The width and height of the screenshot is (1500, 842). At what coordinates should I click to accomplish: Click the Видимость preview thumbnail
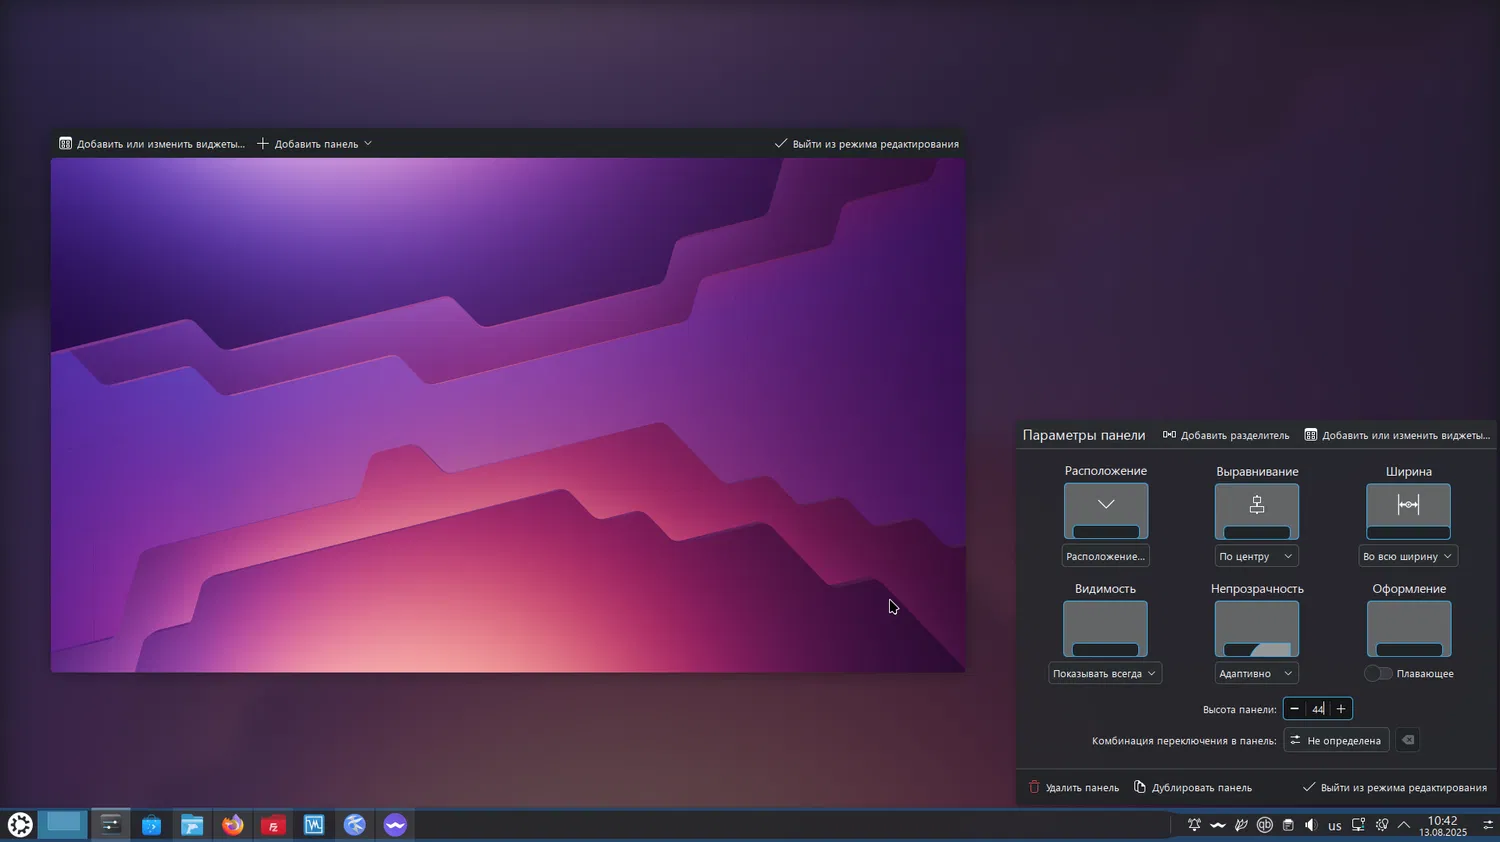click(1105, 628)
